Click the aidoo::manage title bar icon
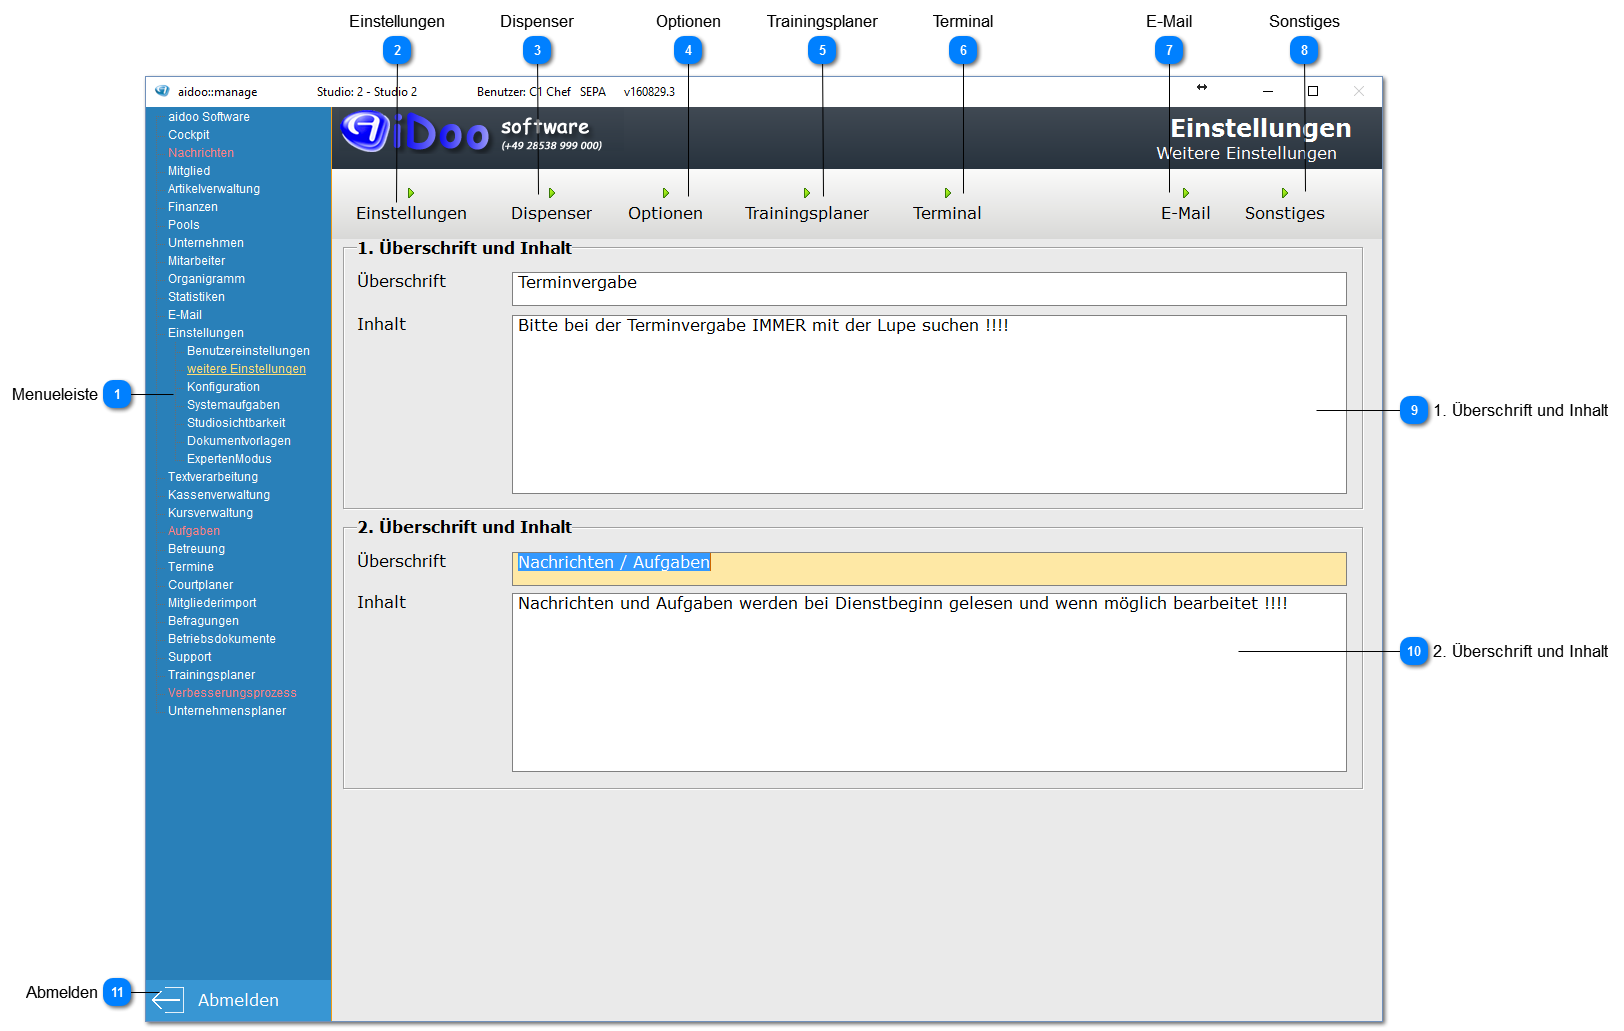The image size is (1624, 1031). pos(162,91)
